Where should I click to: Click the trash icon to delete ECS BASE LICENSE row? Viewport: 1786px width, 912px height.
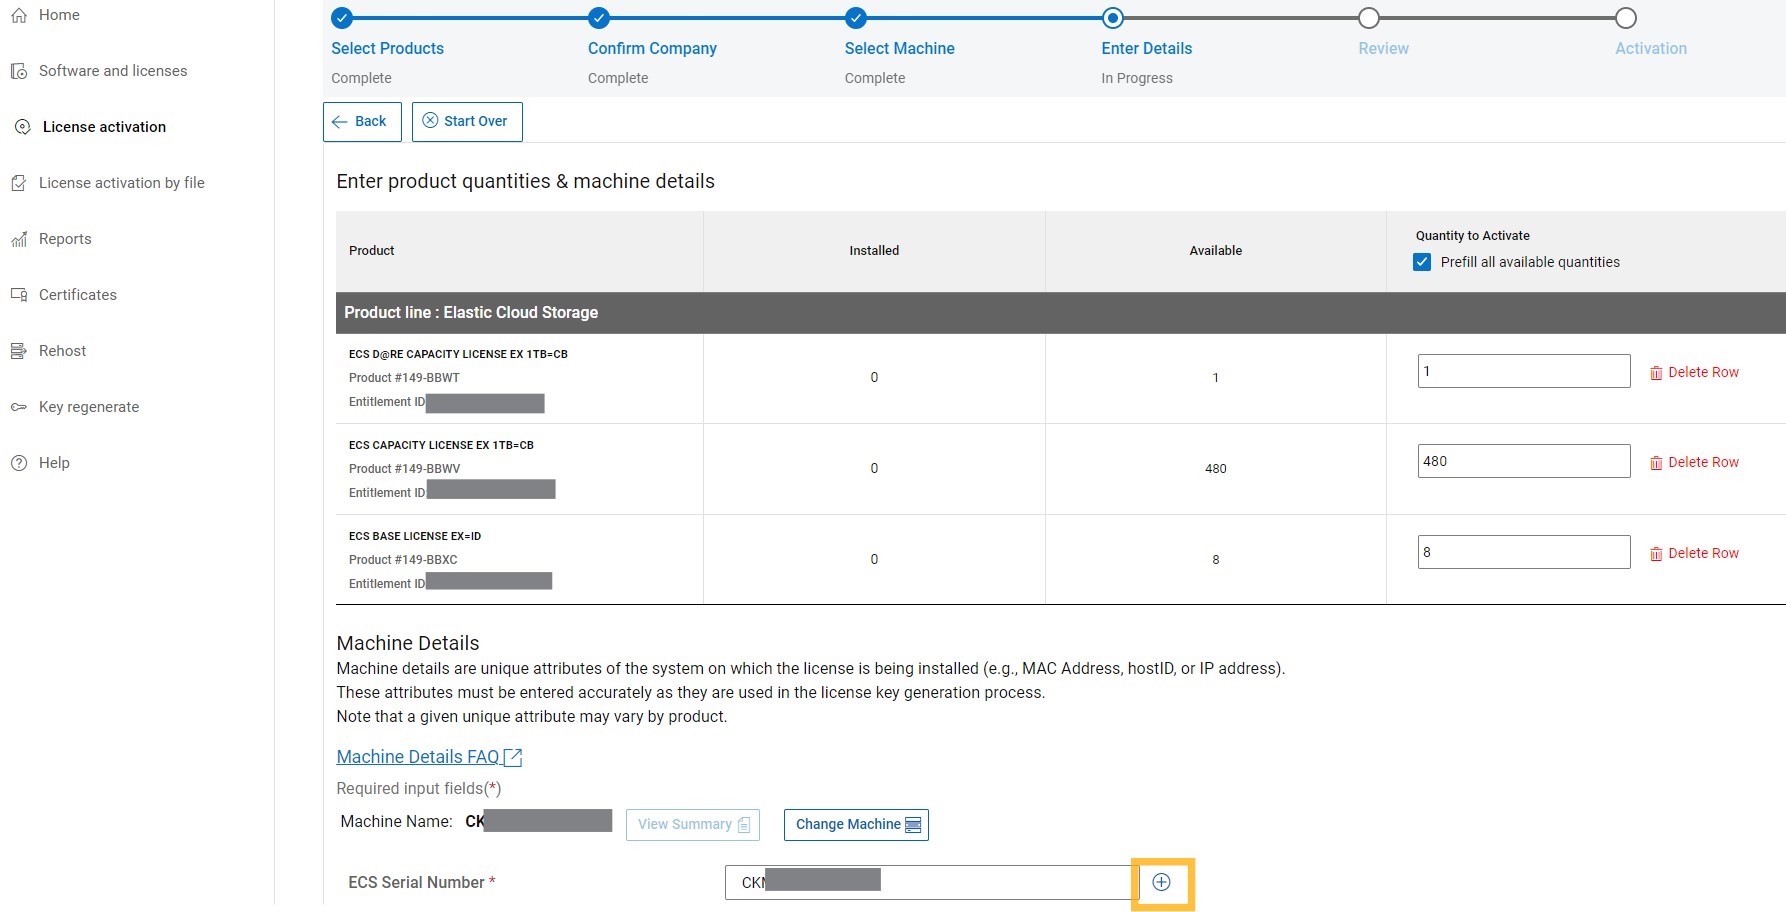pos(1656,552)
